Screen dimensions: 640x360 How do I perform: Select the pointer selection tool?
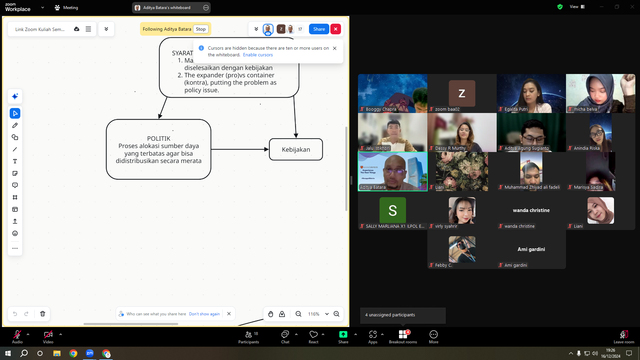coord(15,113)
